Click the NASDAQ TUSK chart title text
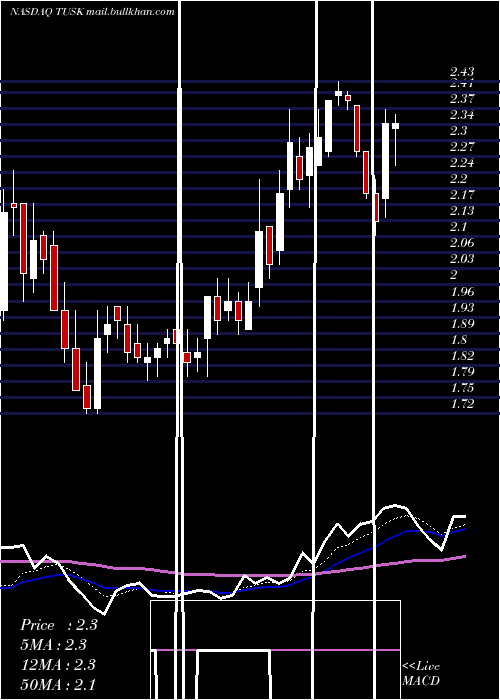Image resolution: width=500 pixels, height=700 pixels. (x=92, y=12)
